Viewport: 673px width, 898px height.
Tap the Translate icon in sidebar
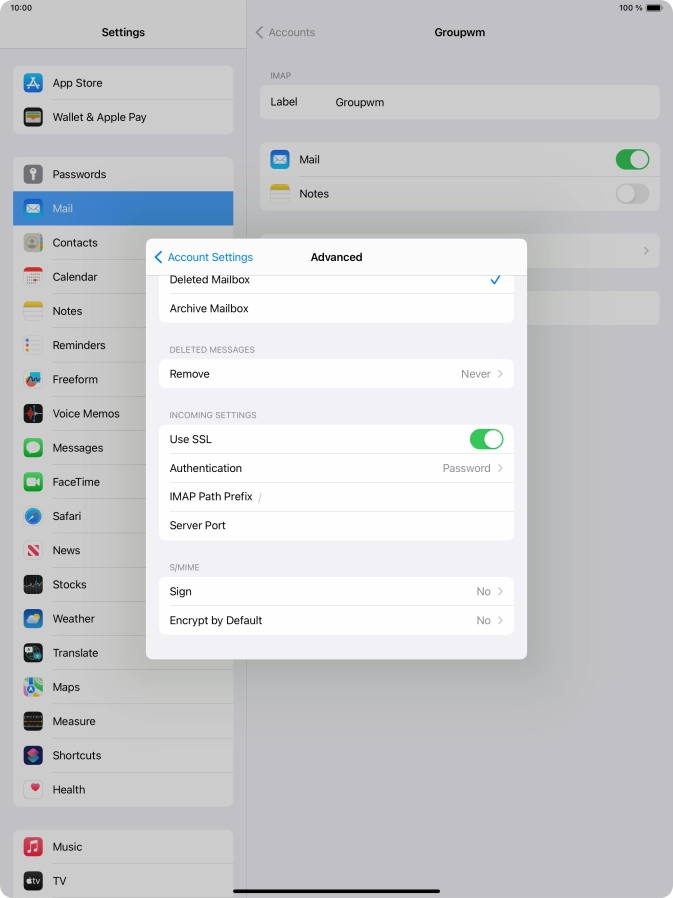34,653
